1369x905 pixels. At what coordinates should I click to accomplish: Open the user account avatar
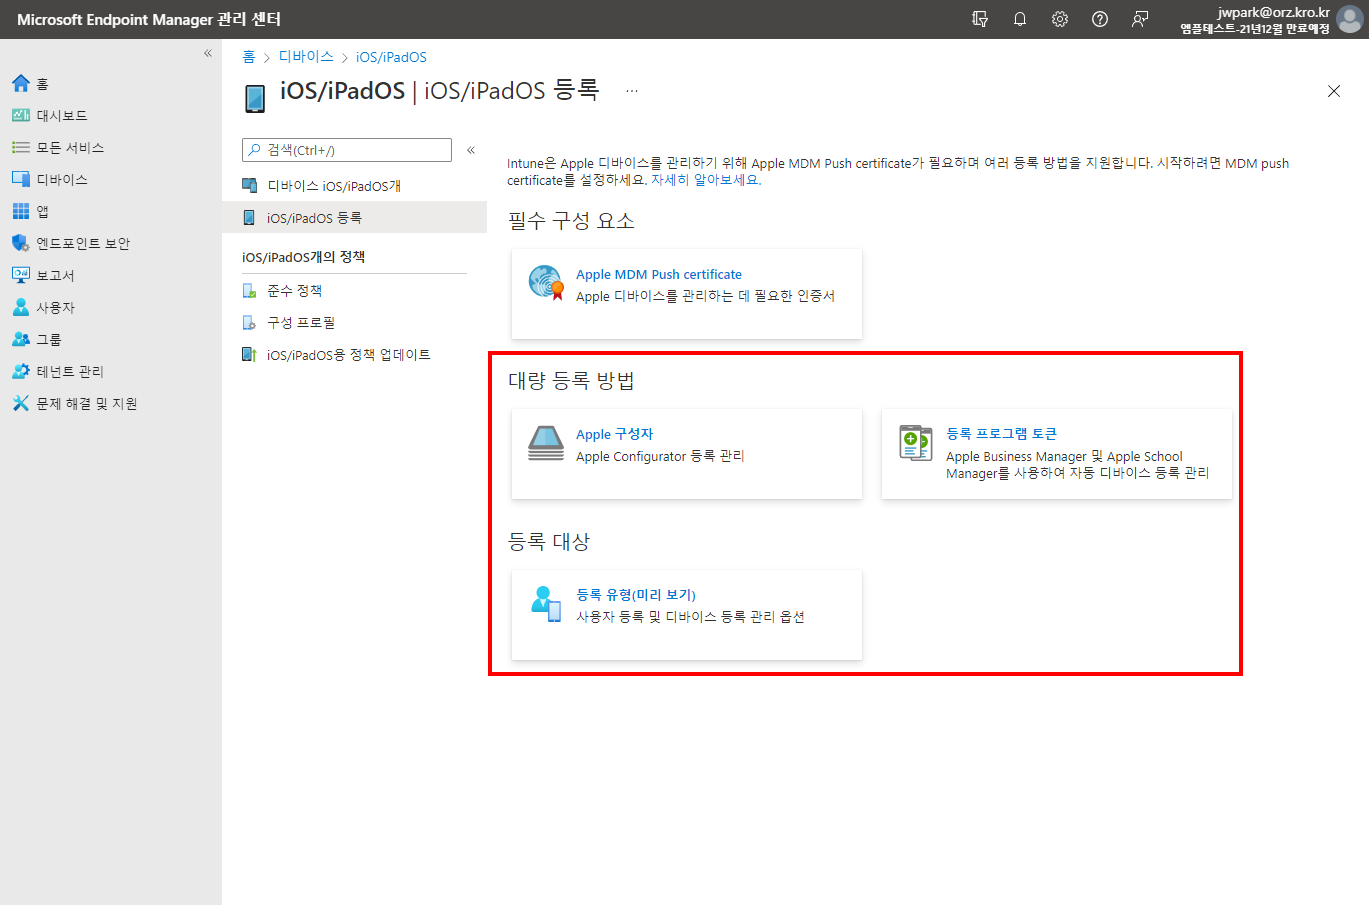1350,19
